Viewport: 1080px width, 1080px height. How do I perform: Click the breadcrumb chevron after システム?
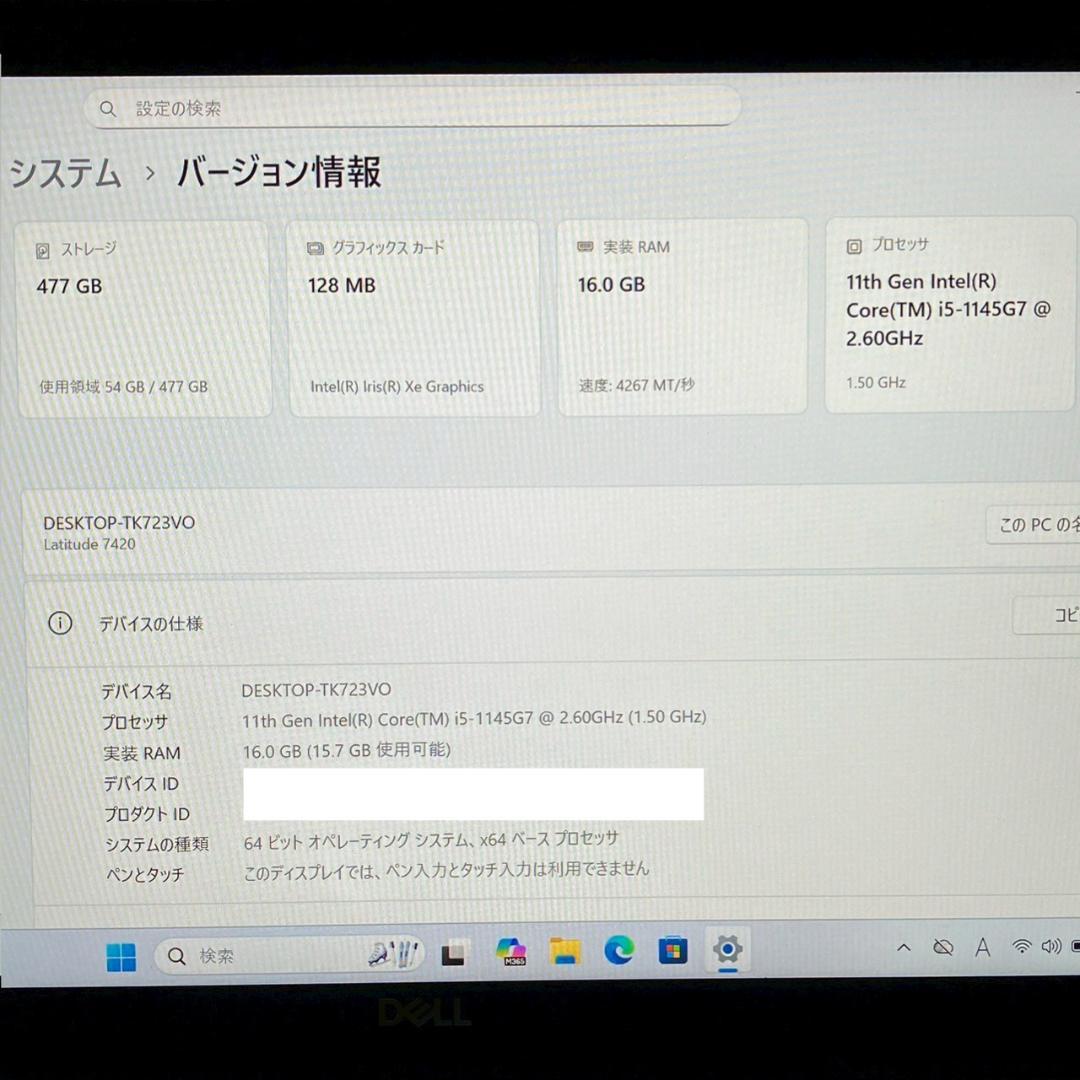[x=148, y=174]
